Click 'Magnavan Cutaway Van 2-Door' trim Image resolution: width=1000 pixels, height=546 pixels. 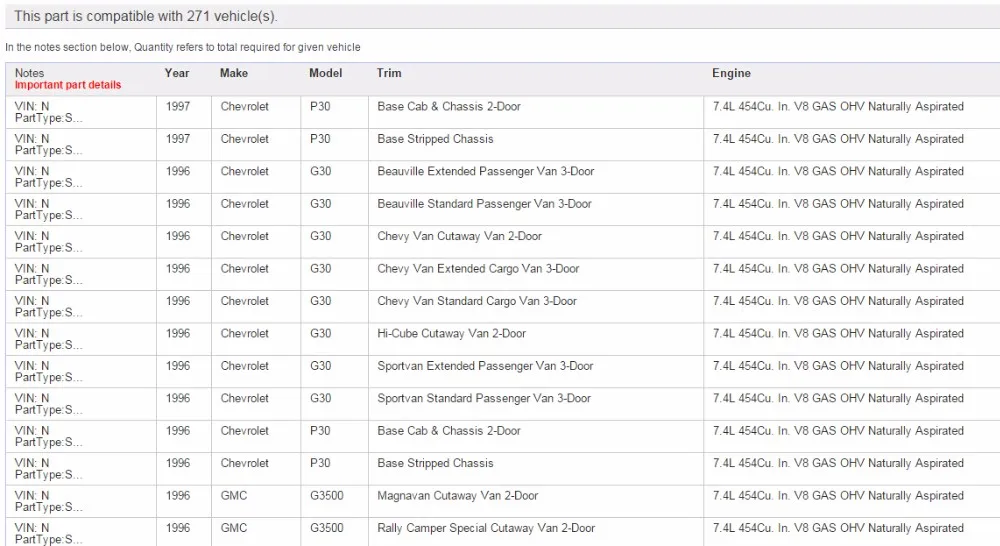[457, 496]
